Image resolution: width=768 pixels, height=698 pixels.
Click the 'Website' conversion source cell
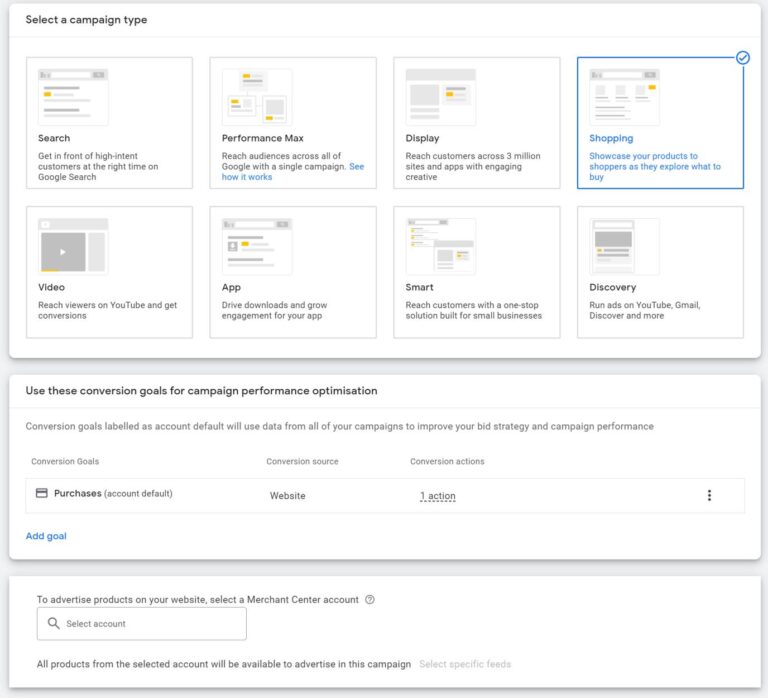[288, 496]
